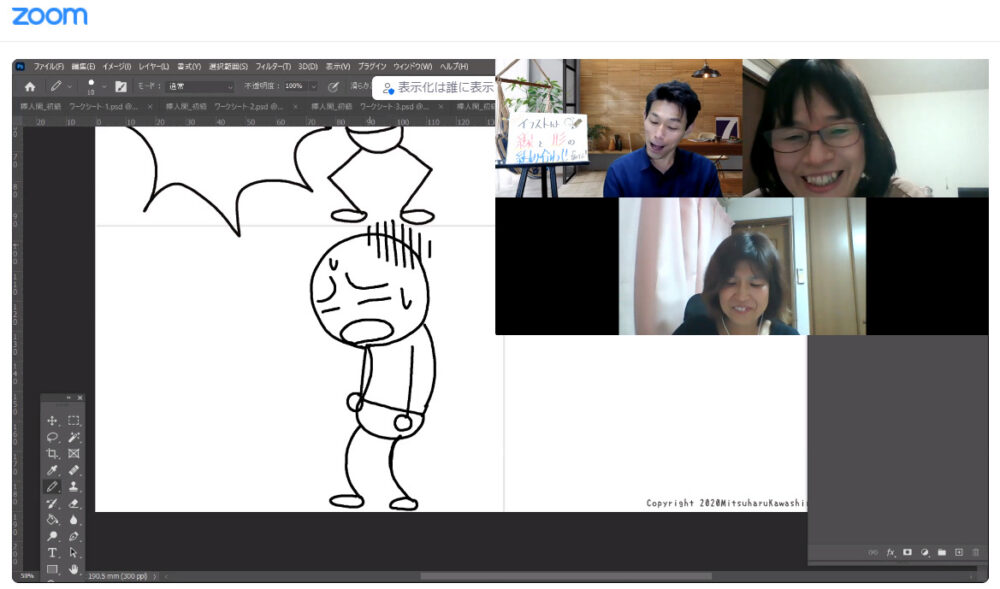1000x589 pixels.
Task: Pick the Eyedropper tool
Action: pos(52,470)
